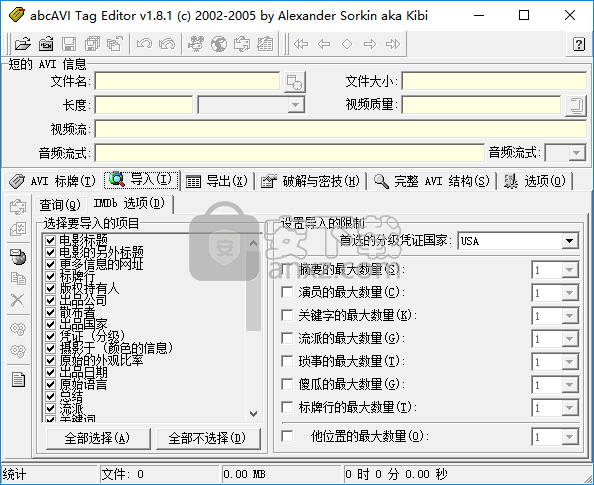Click the import list scrollbar thumb
This screenshot has height=485, width=594.
click(253, 290)
